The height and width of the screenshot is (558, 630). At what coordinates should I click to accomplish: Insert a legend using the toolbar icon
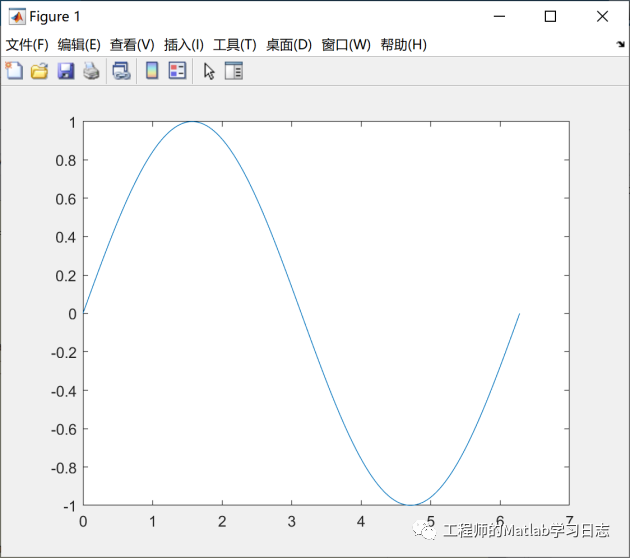pyautogui.click(x=177, y=71)
